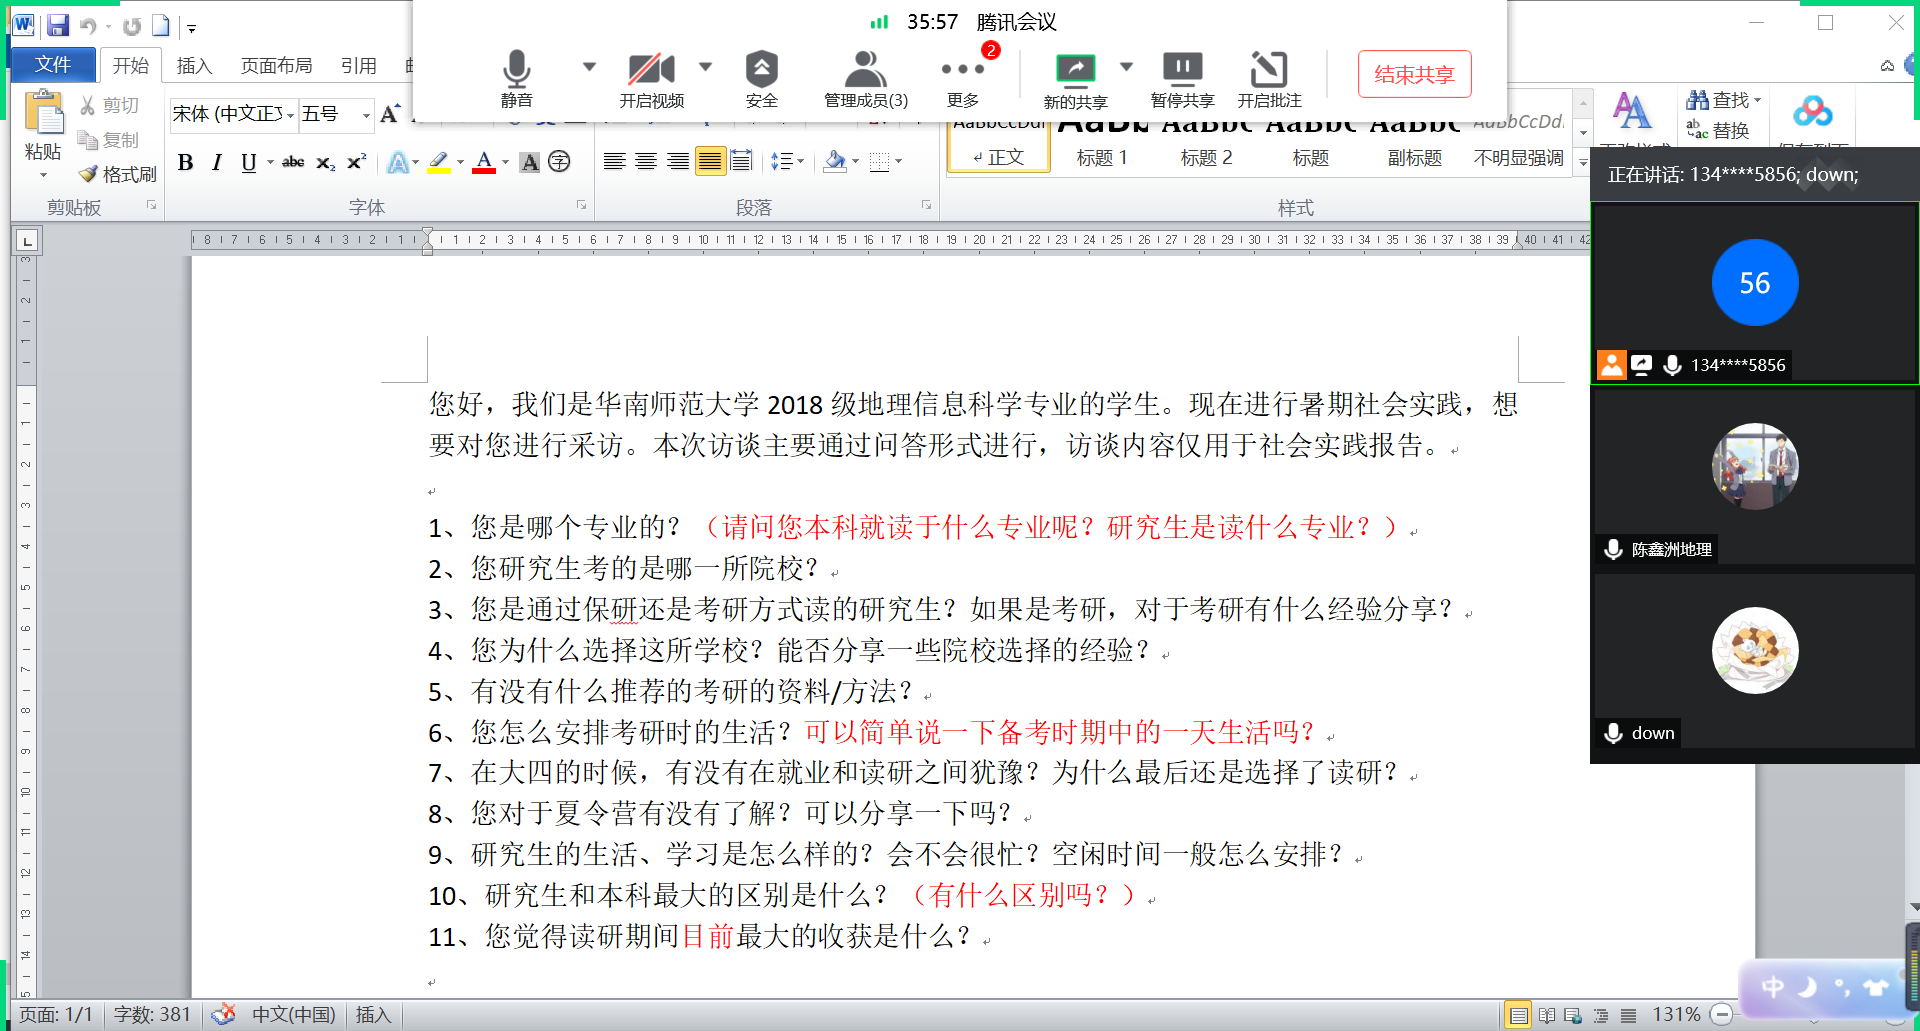Expand the new share options arrow
Viewport: 1920px width, 1031px height.
click(x=1126, y=67)
